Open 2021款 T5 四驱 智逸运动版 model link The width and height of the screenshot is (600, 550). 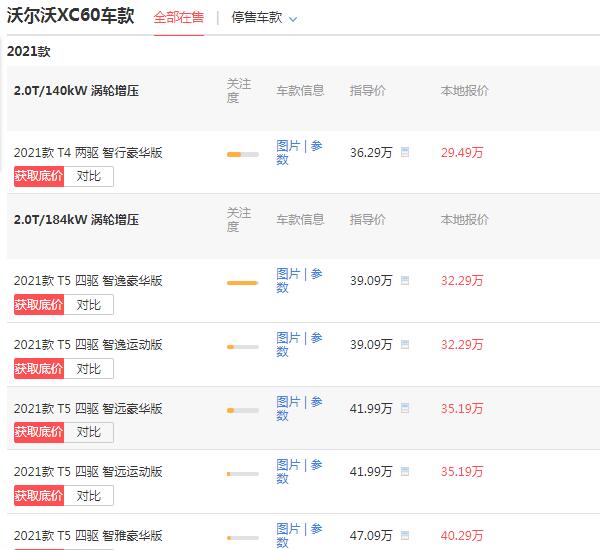[88, 345]
